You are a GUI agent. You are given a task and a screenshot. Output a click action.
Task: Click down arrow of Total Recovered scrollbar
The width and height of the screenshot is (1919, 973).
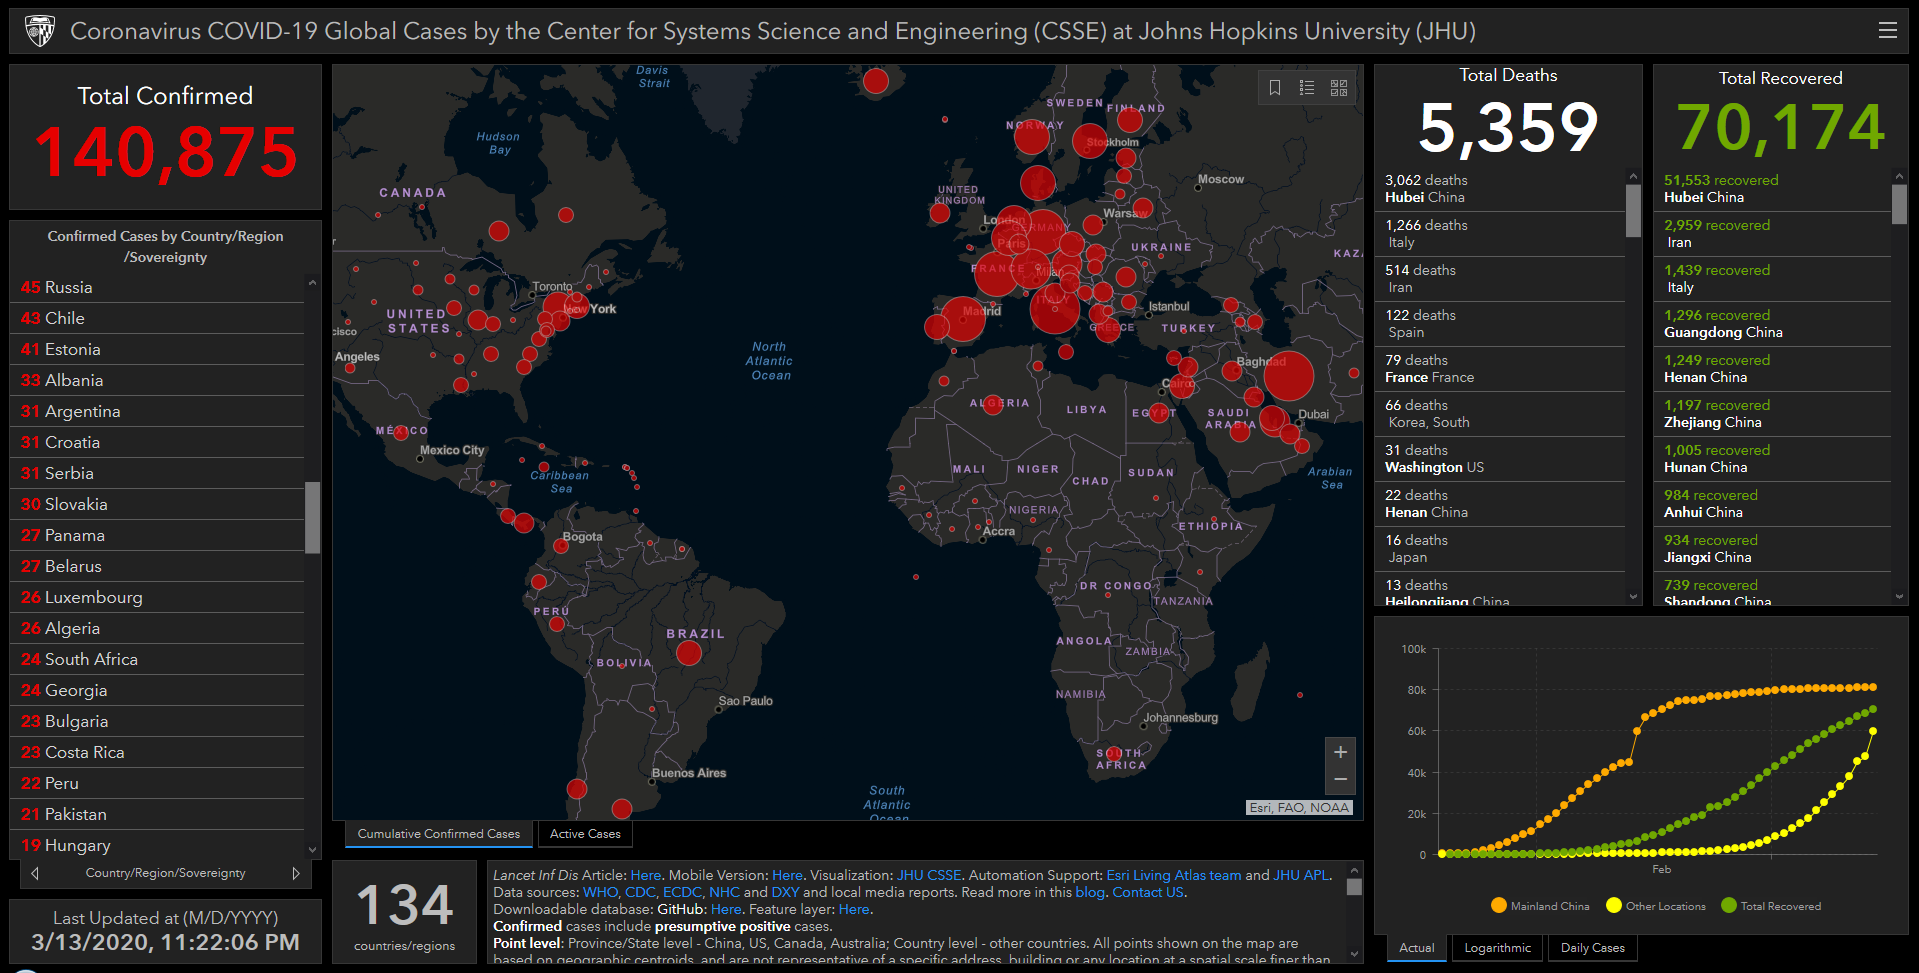[x=1900, y=597]
